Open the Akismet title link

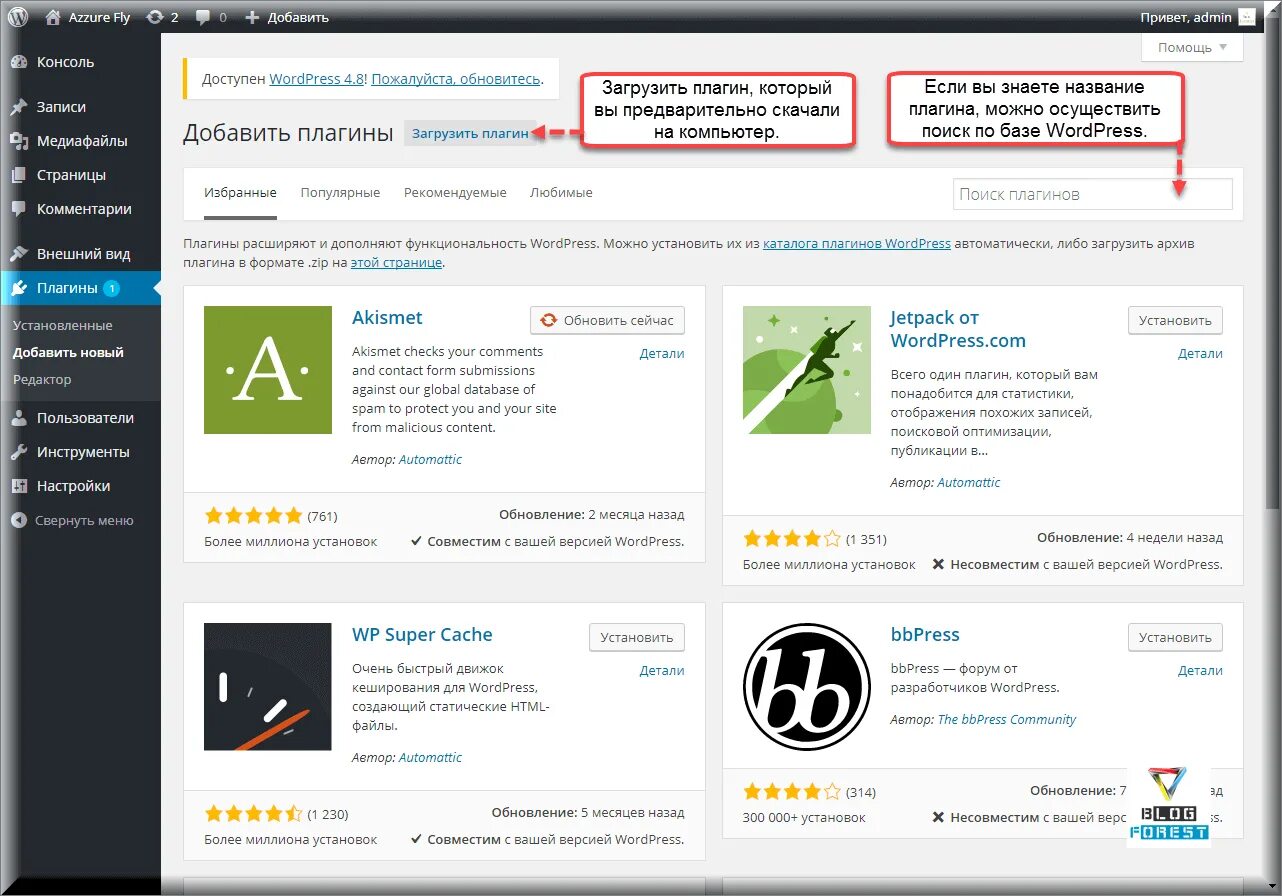pyautogui.click(x=387, y=317)
